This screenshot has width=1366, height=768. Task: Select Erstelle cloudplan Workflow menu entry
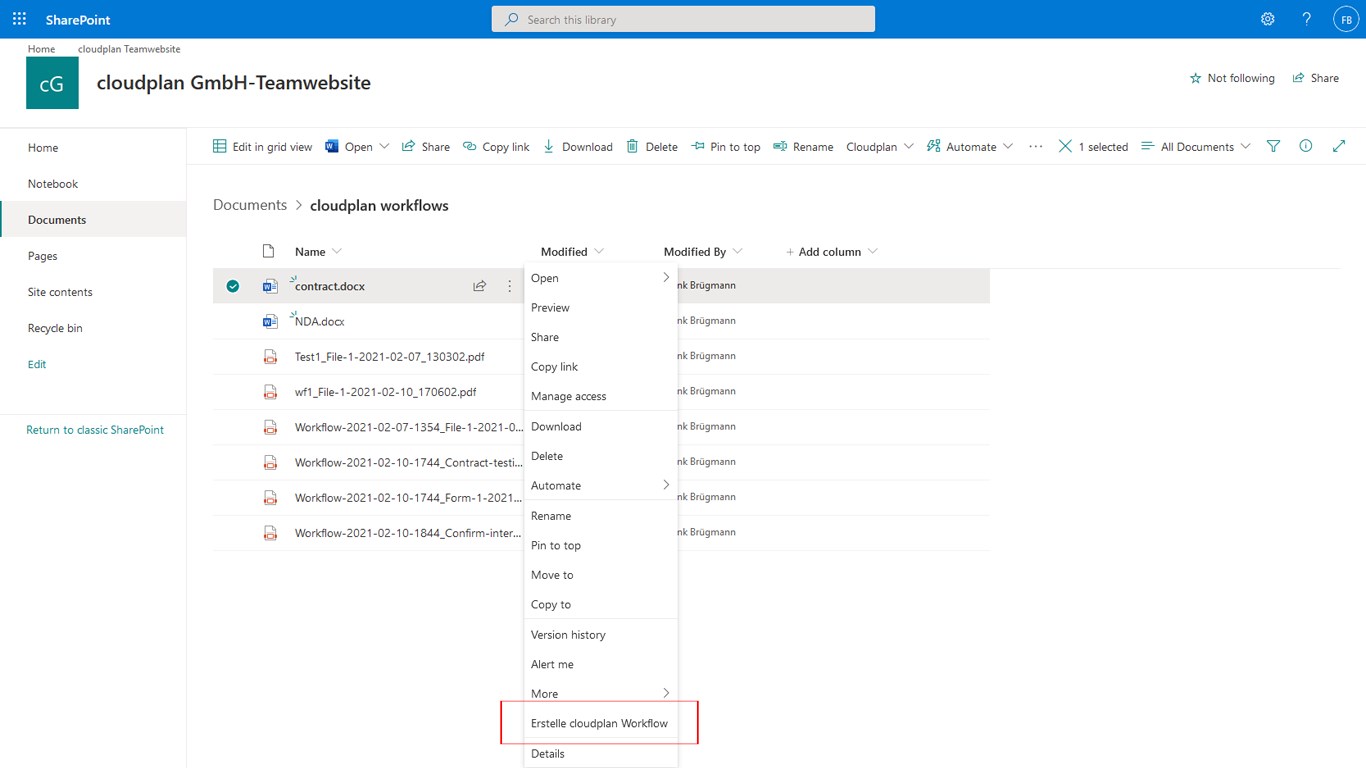(x=601, y=723)
